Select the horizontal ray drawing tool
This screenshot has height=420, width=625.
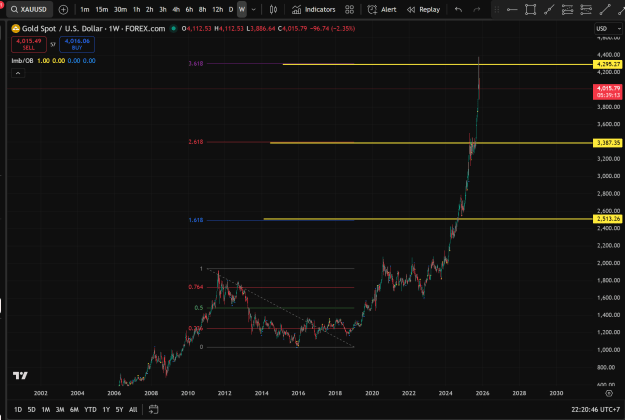512,10
